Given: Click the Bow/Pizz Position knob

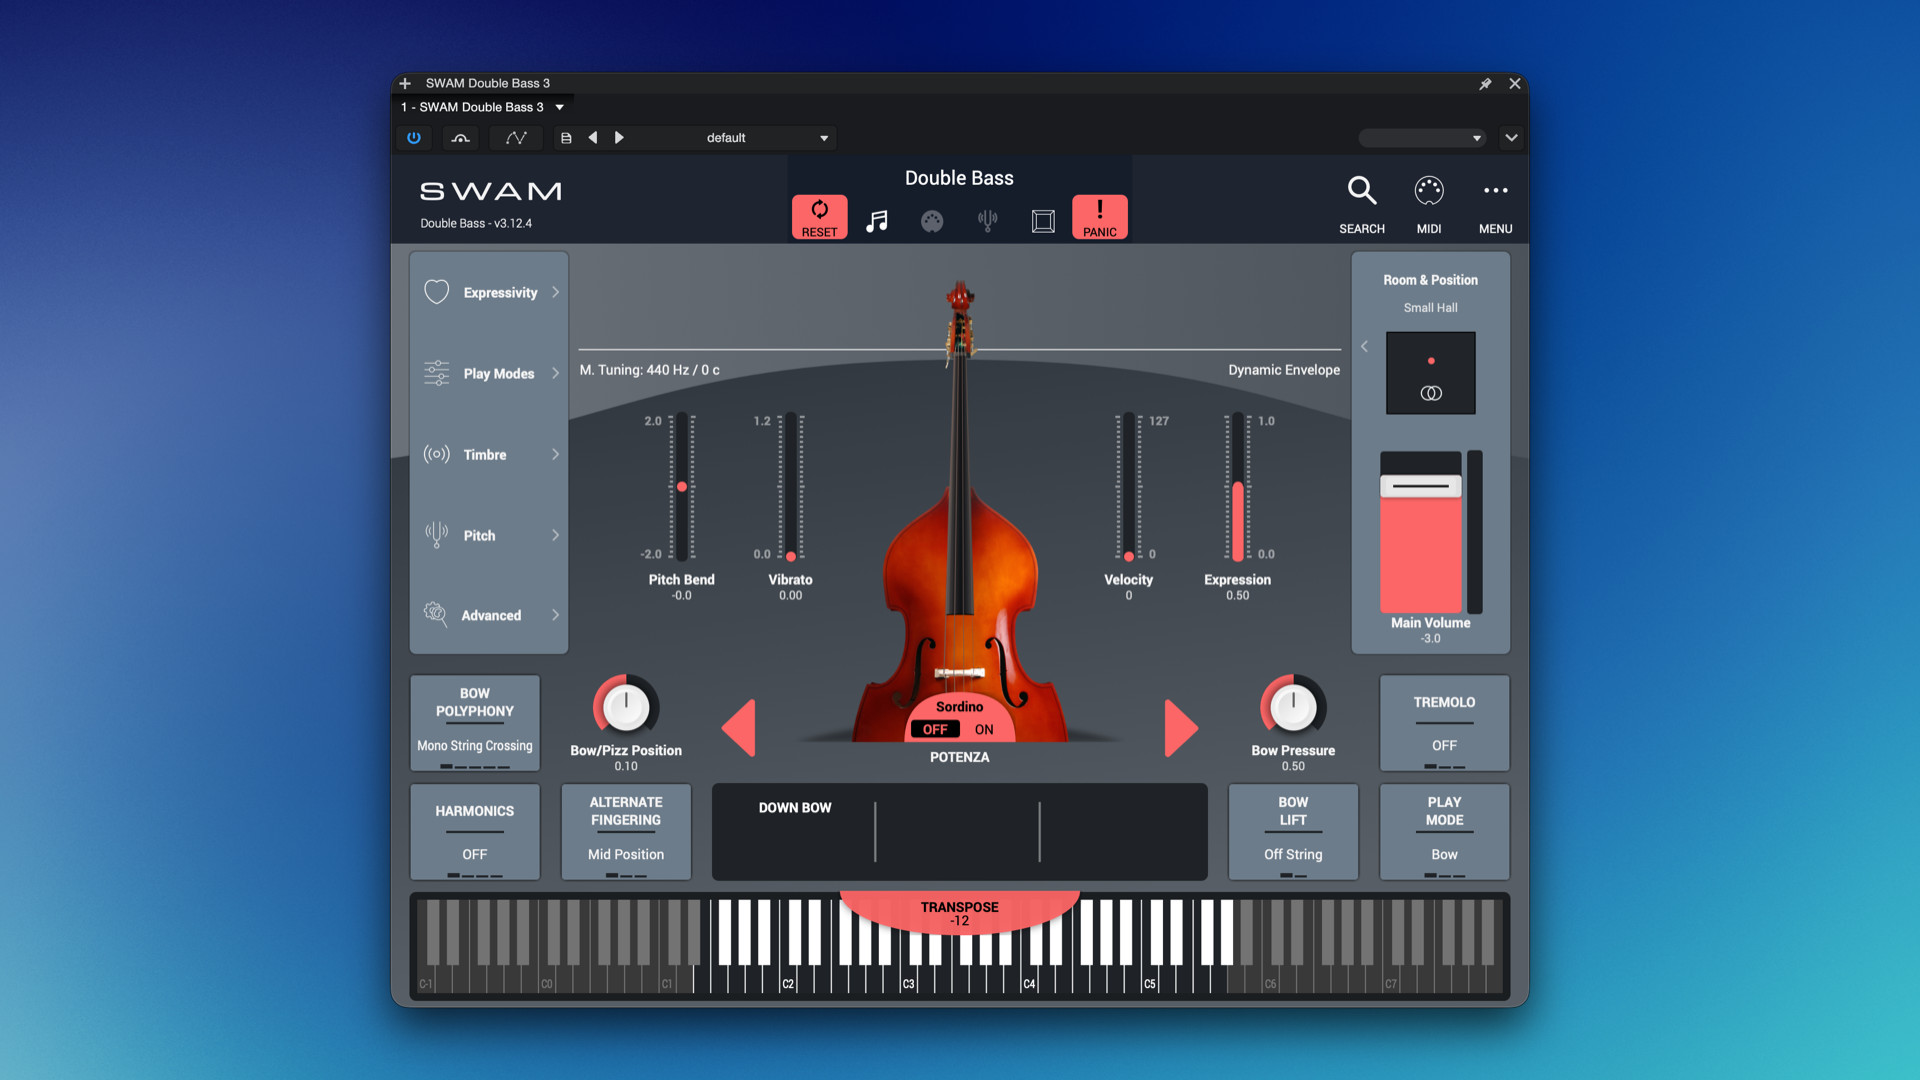Looking at the screenshot, I should (x=626, y=707).
